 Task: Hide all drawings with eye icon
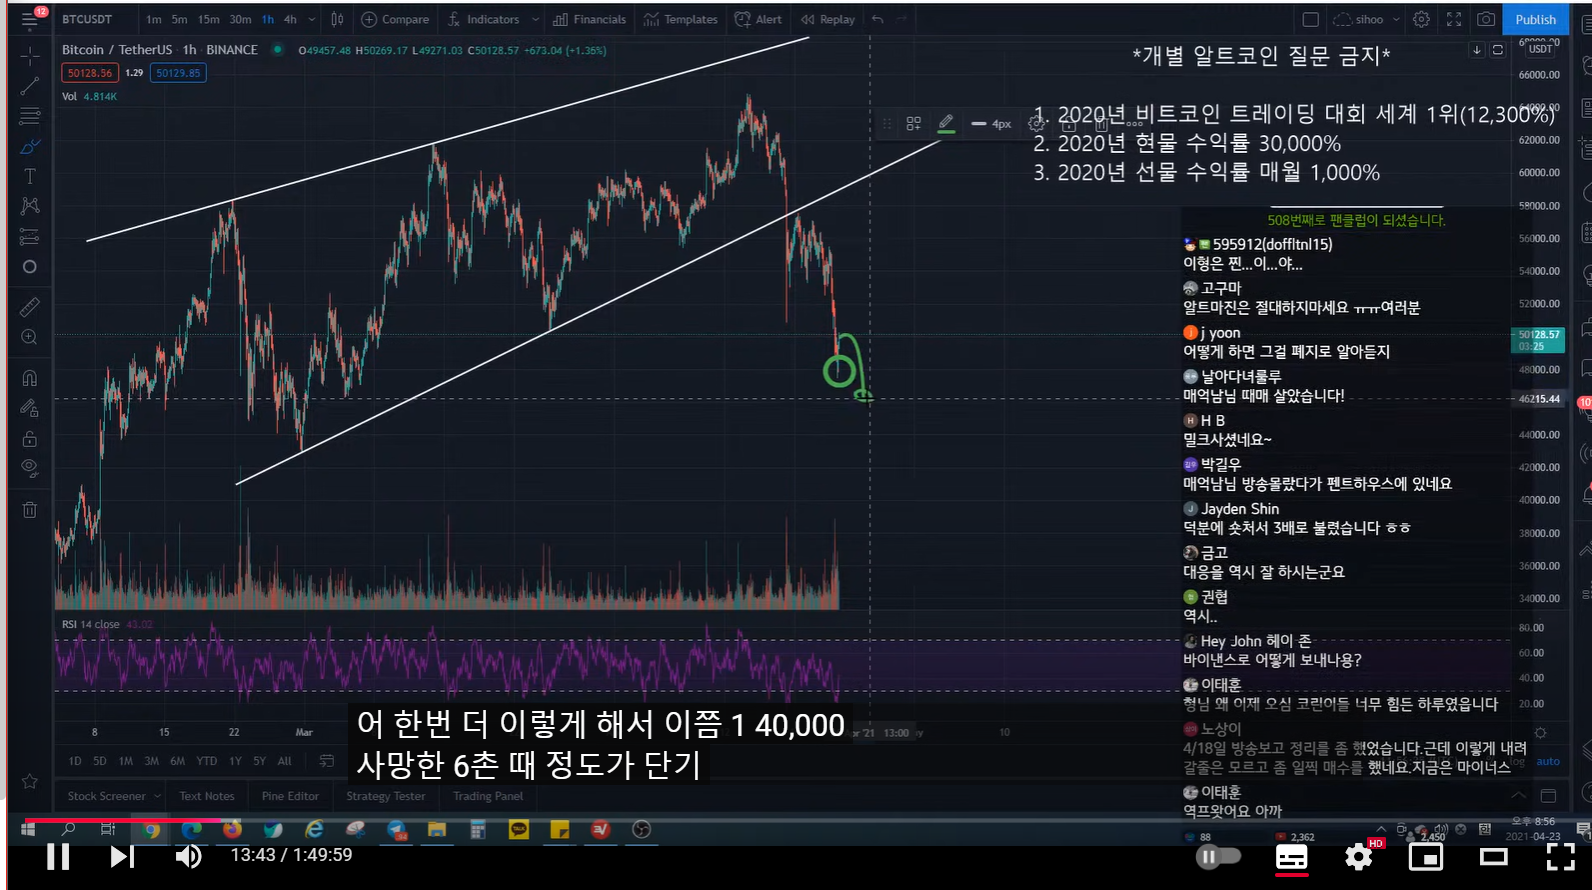[30, 468]
